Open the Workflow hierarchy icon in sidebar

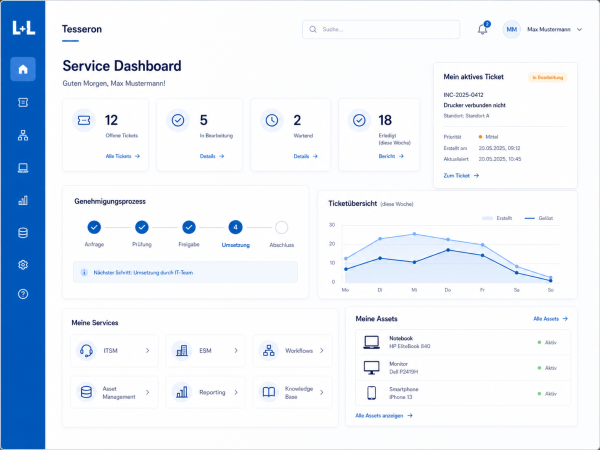23,135
